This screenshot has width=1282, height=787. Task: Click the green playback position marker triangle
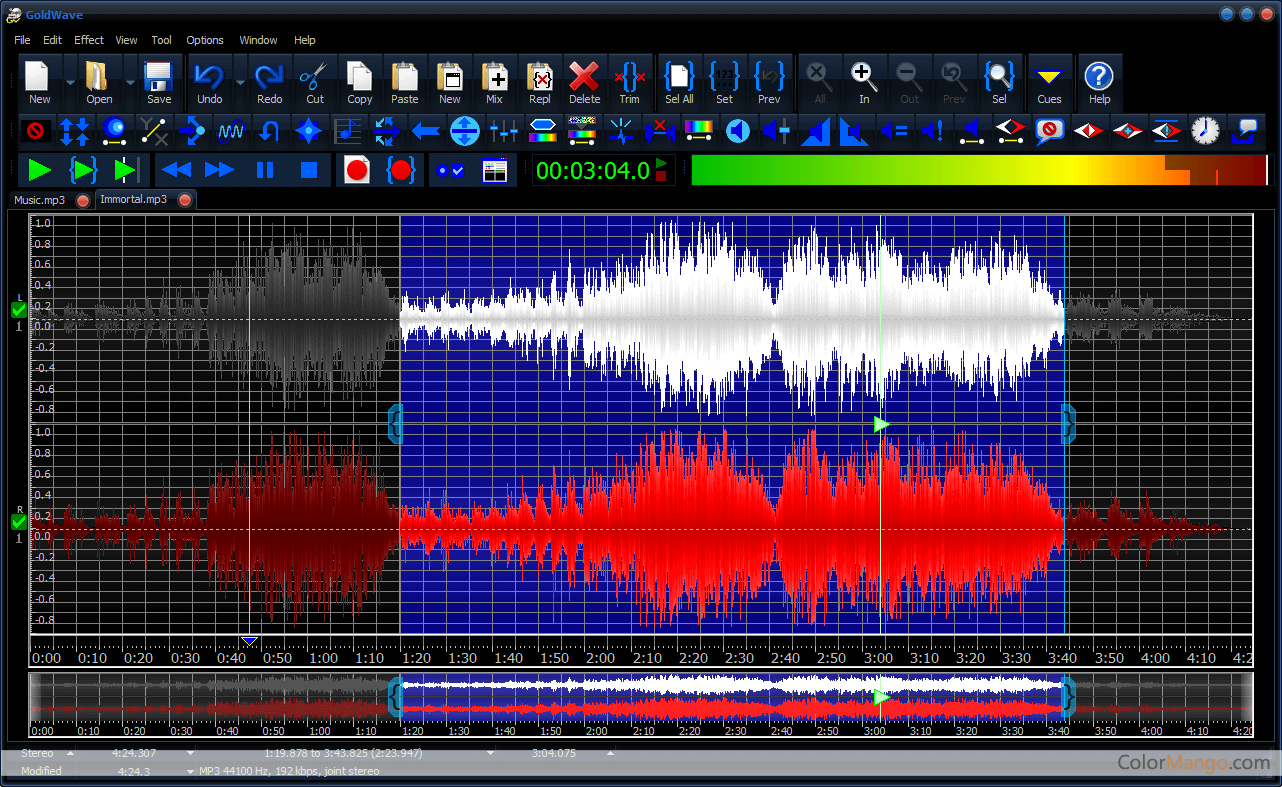881,425
